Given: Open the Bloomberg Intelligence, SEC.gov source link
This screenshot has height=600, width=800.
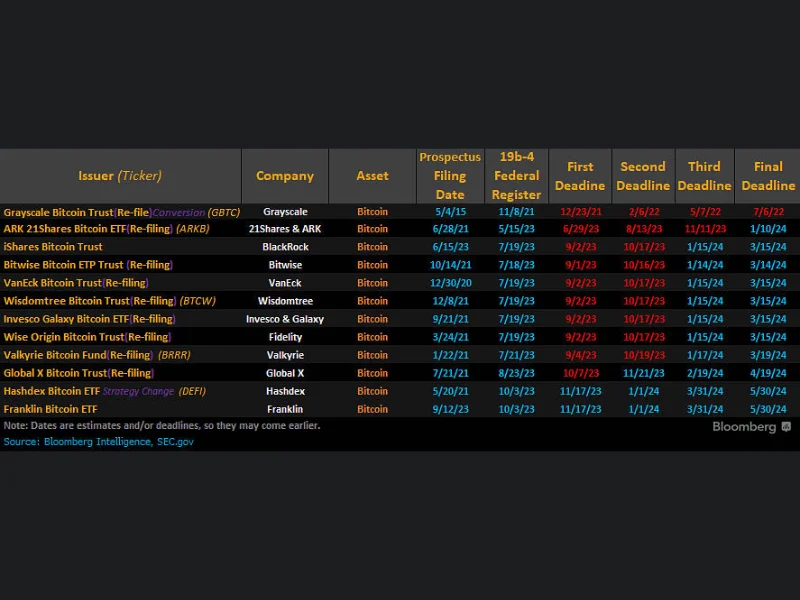Looking at the screenshot, I should tap(98, 441).
